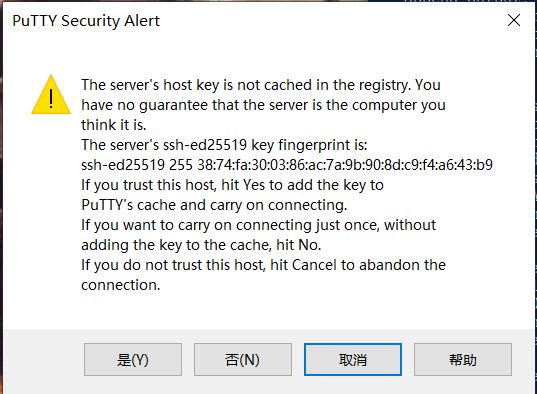Click the line 'If you trust this host, hit Yes'
Screen dimensions: 537x394
pos(232,185)
